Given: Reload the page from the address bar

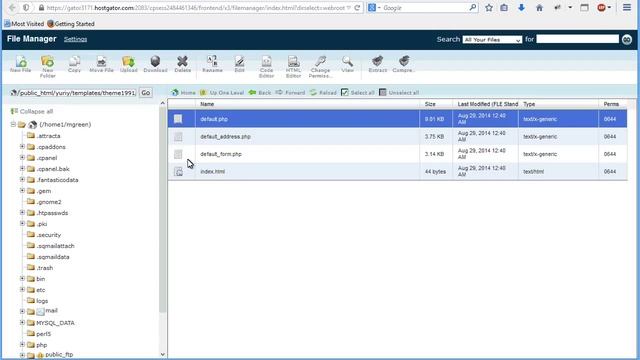Looking at the screenshot, I should coord(357,8).
